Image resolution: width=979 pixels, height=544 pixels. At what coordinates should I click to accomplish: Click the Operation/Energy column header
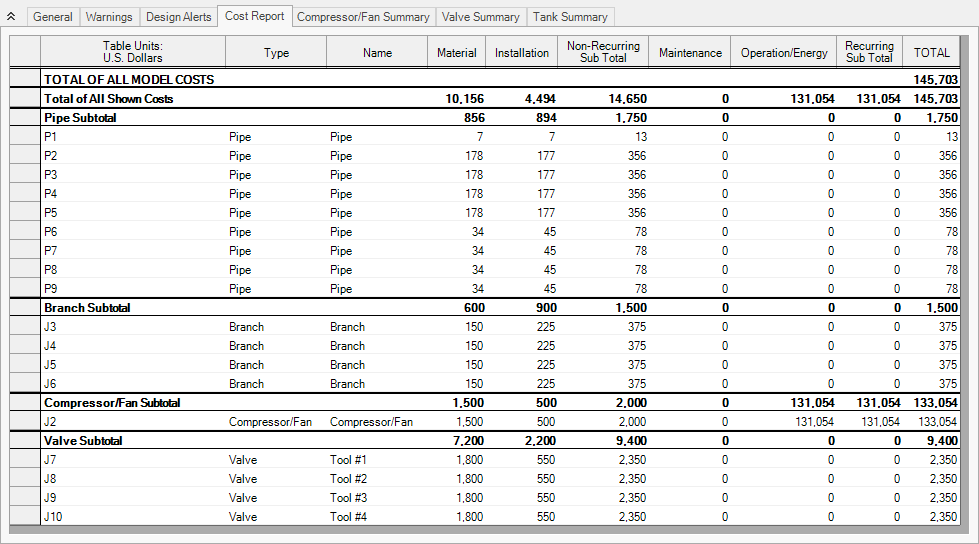784,52
